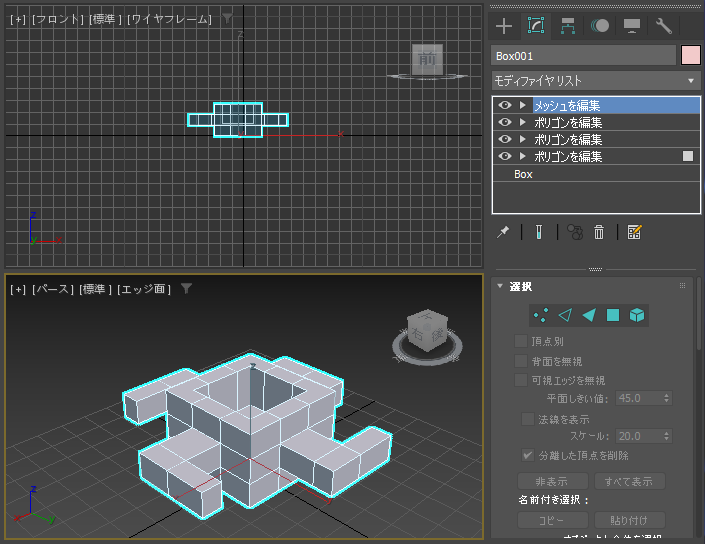
Task: Click 平面しきい値 value field 45.0
Action: click(638, 398)
